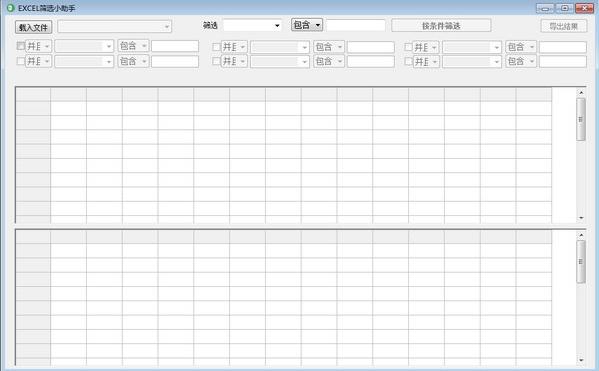Click the lower grid's scroll up arrow
Screen dimensions: 599x371
pos(581,235)
